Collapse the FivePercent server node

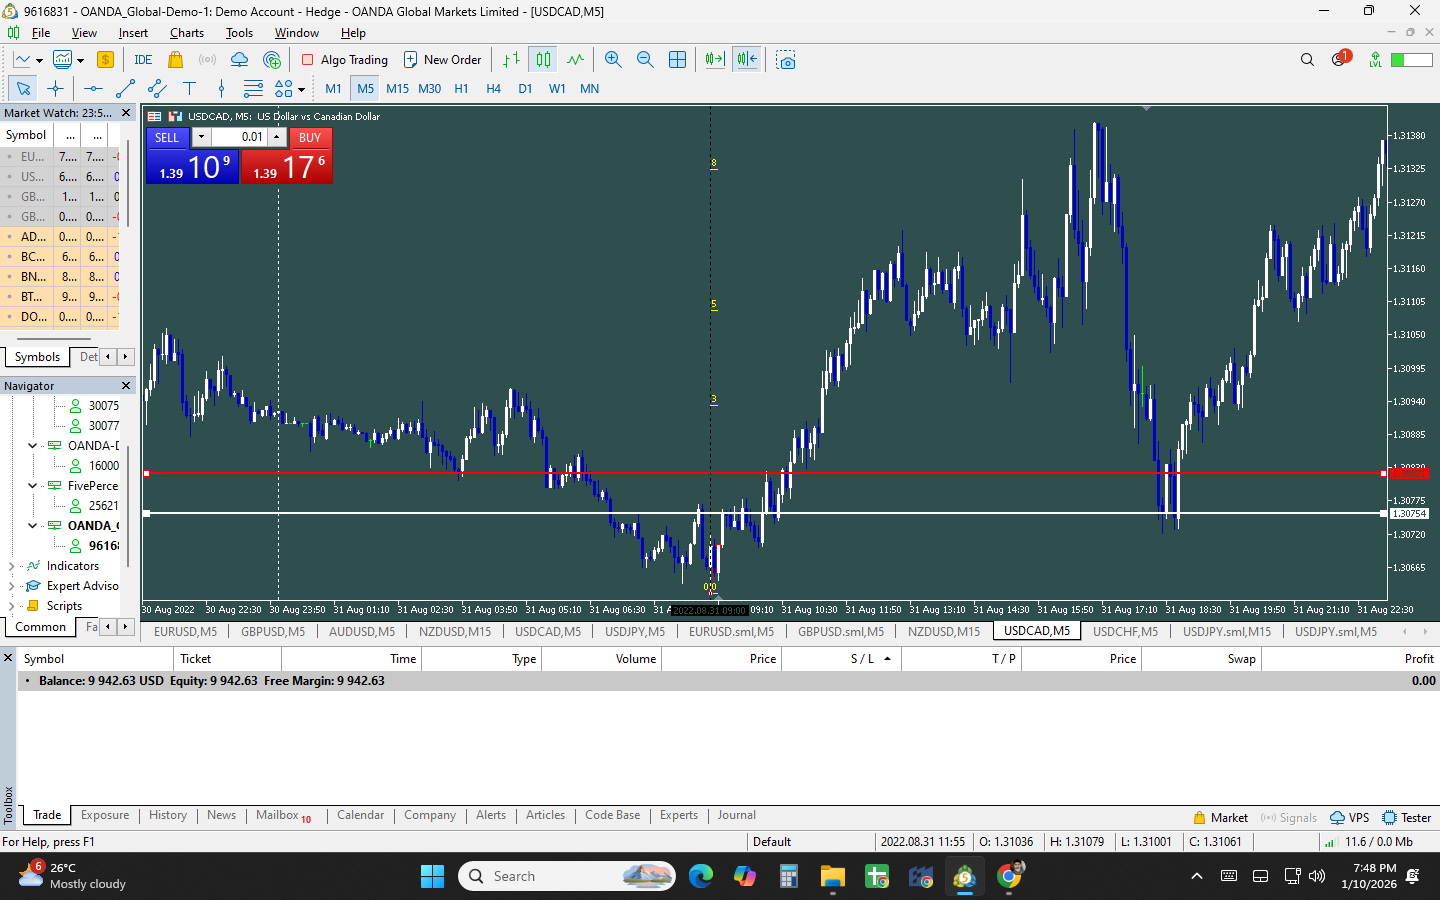(32, 486)
